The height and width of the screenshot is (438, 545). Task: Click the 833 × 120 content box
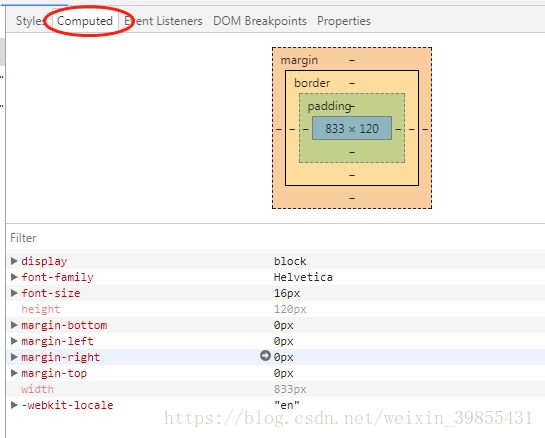click(352, 129)
